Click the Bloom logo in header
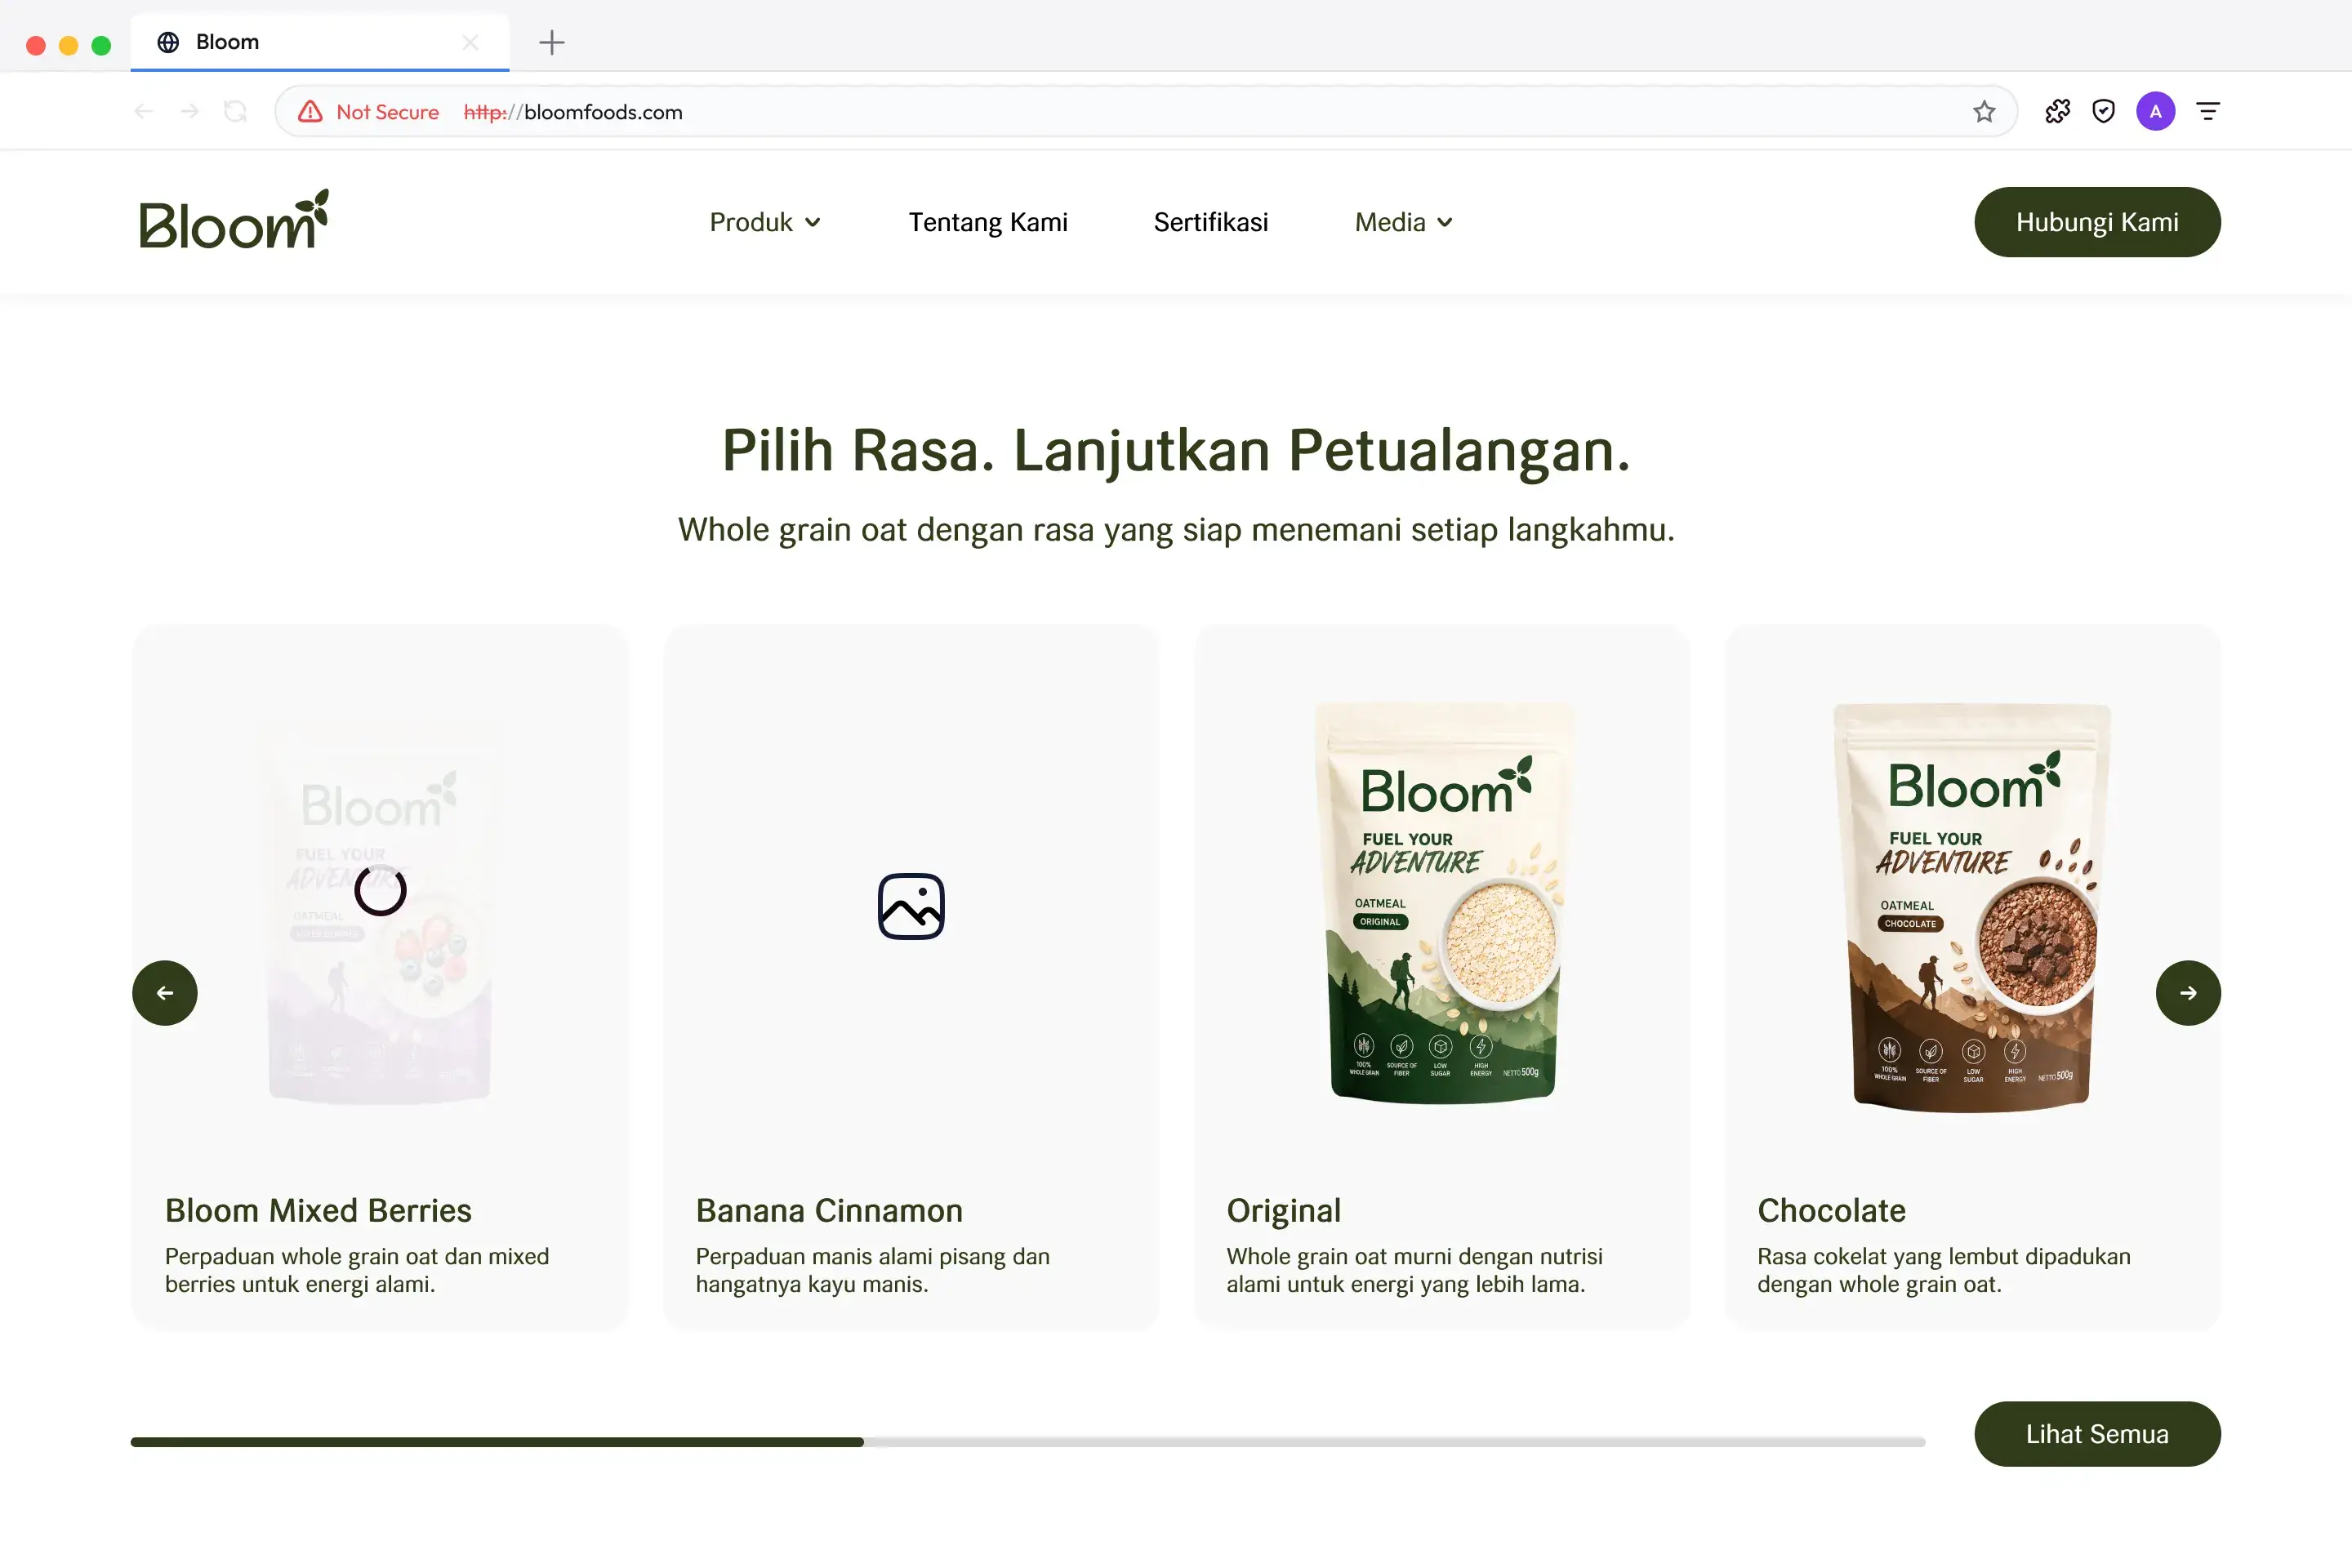 coord(234,219)
